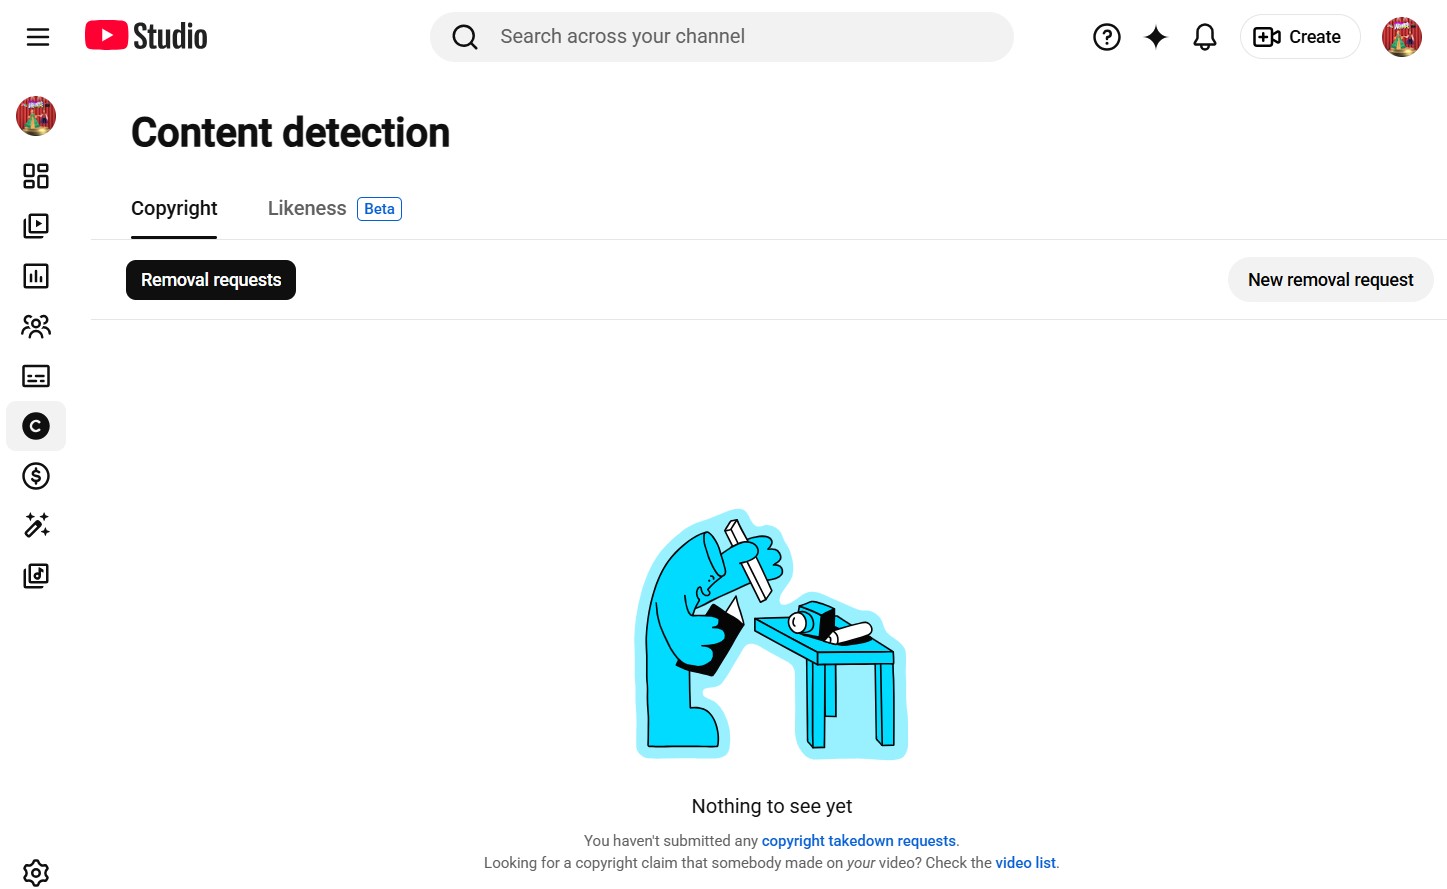Click the New removal request button
1447x889 pixels.
pyautogui.click(x=1330, y=280)
